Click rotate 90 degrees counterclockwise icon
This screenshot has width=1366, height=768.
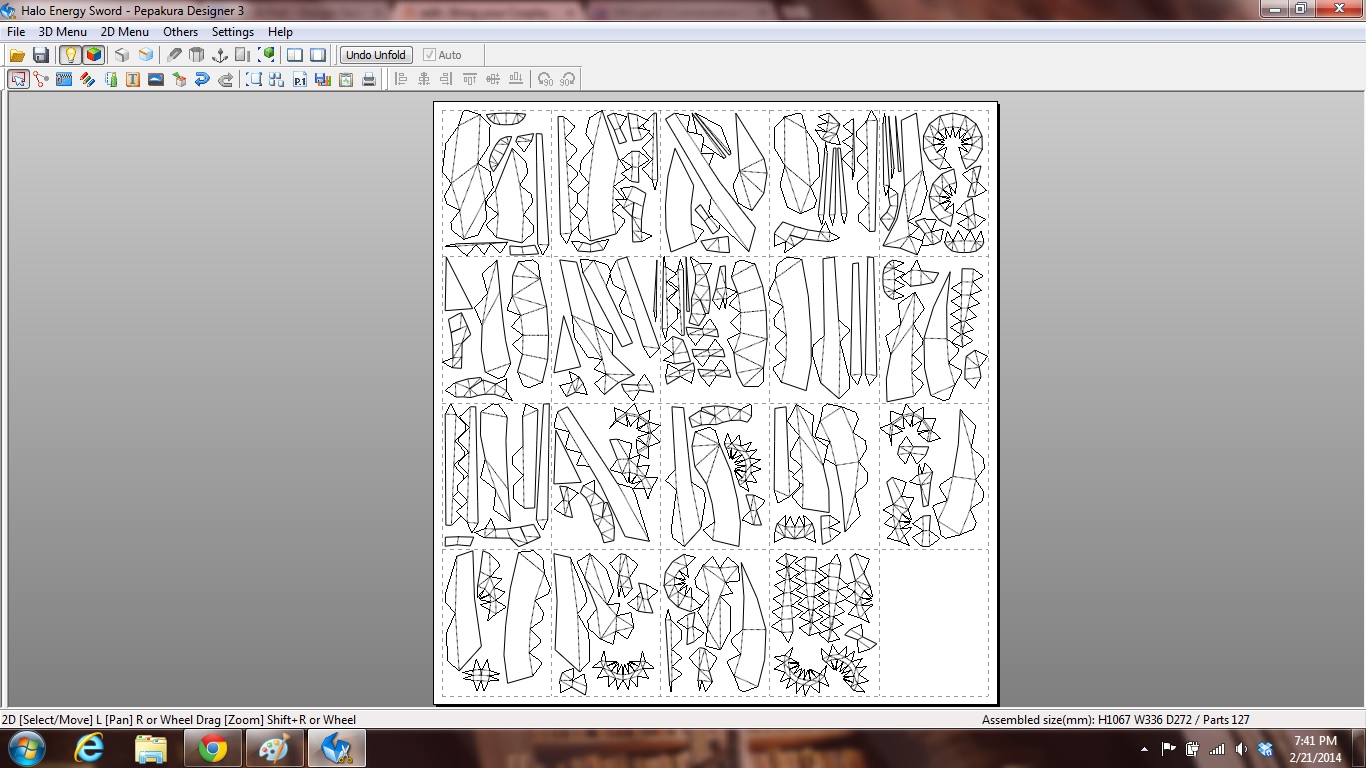pos(545,80)
